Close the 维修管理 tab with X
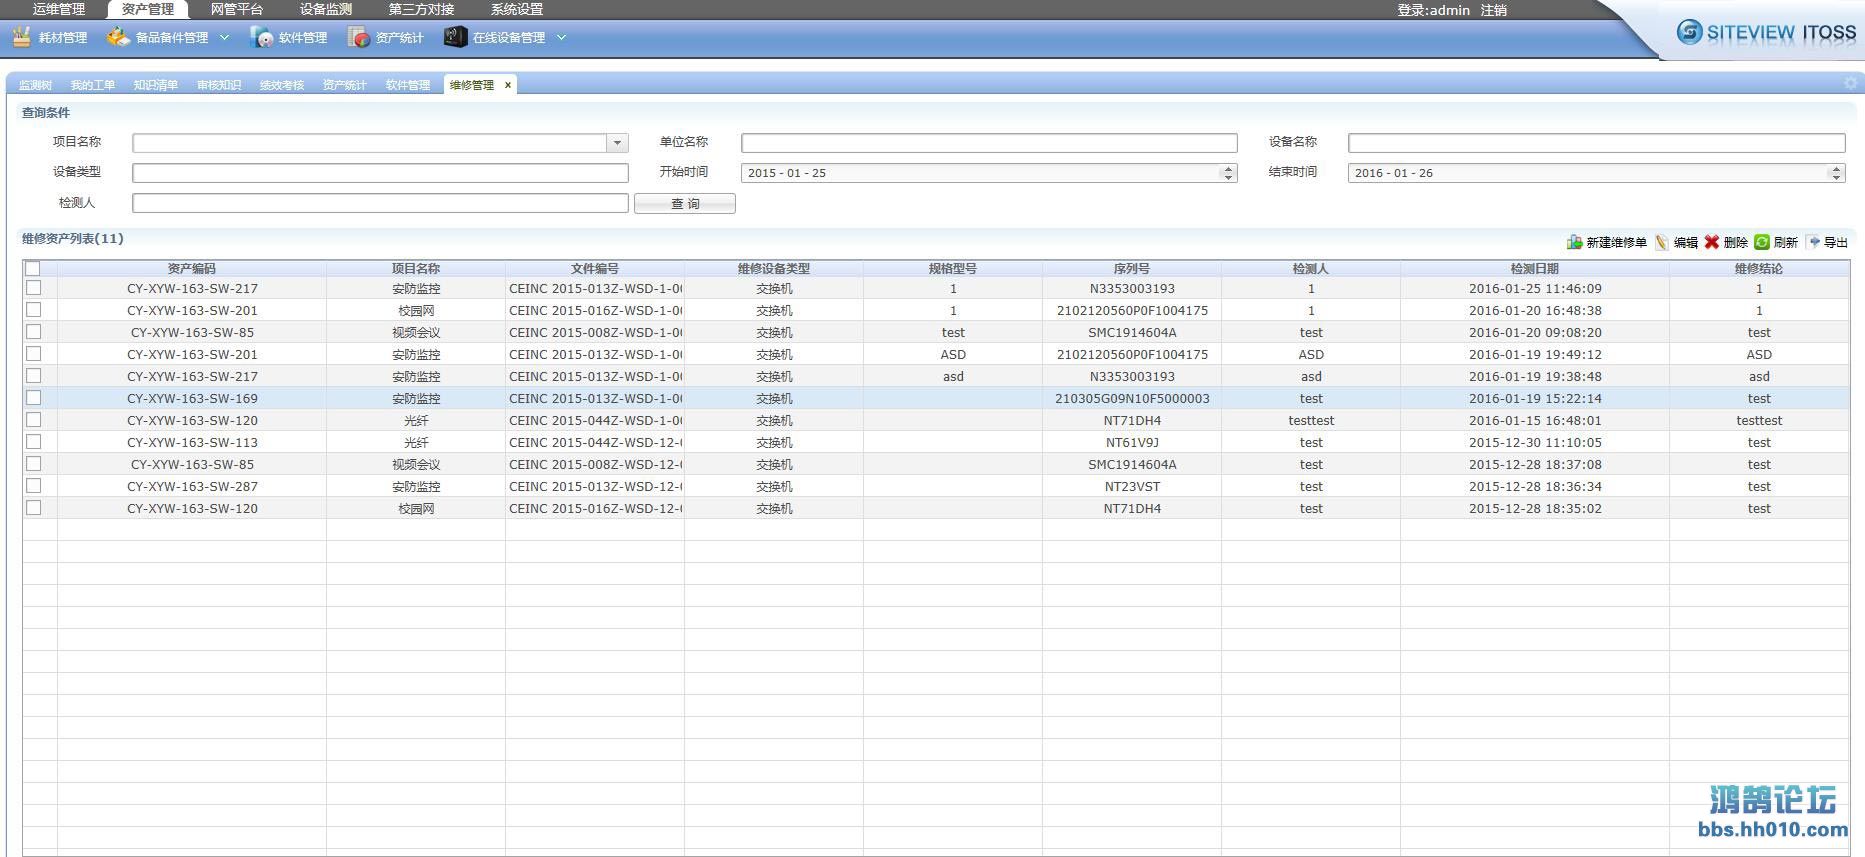The image size is (1865, 857). [508, 85]
